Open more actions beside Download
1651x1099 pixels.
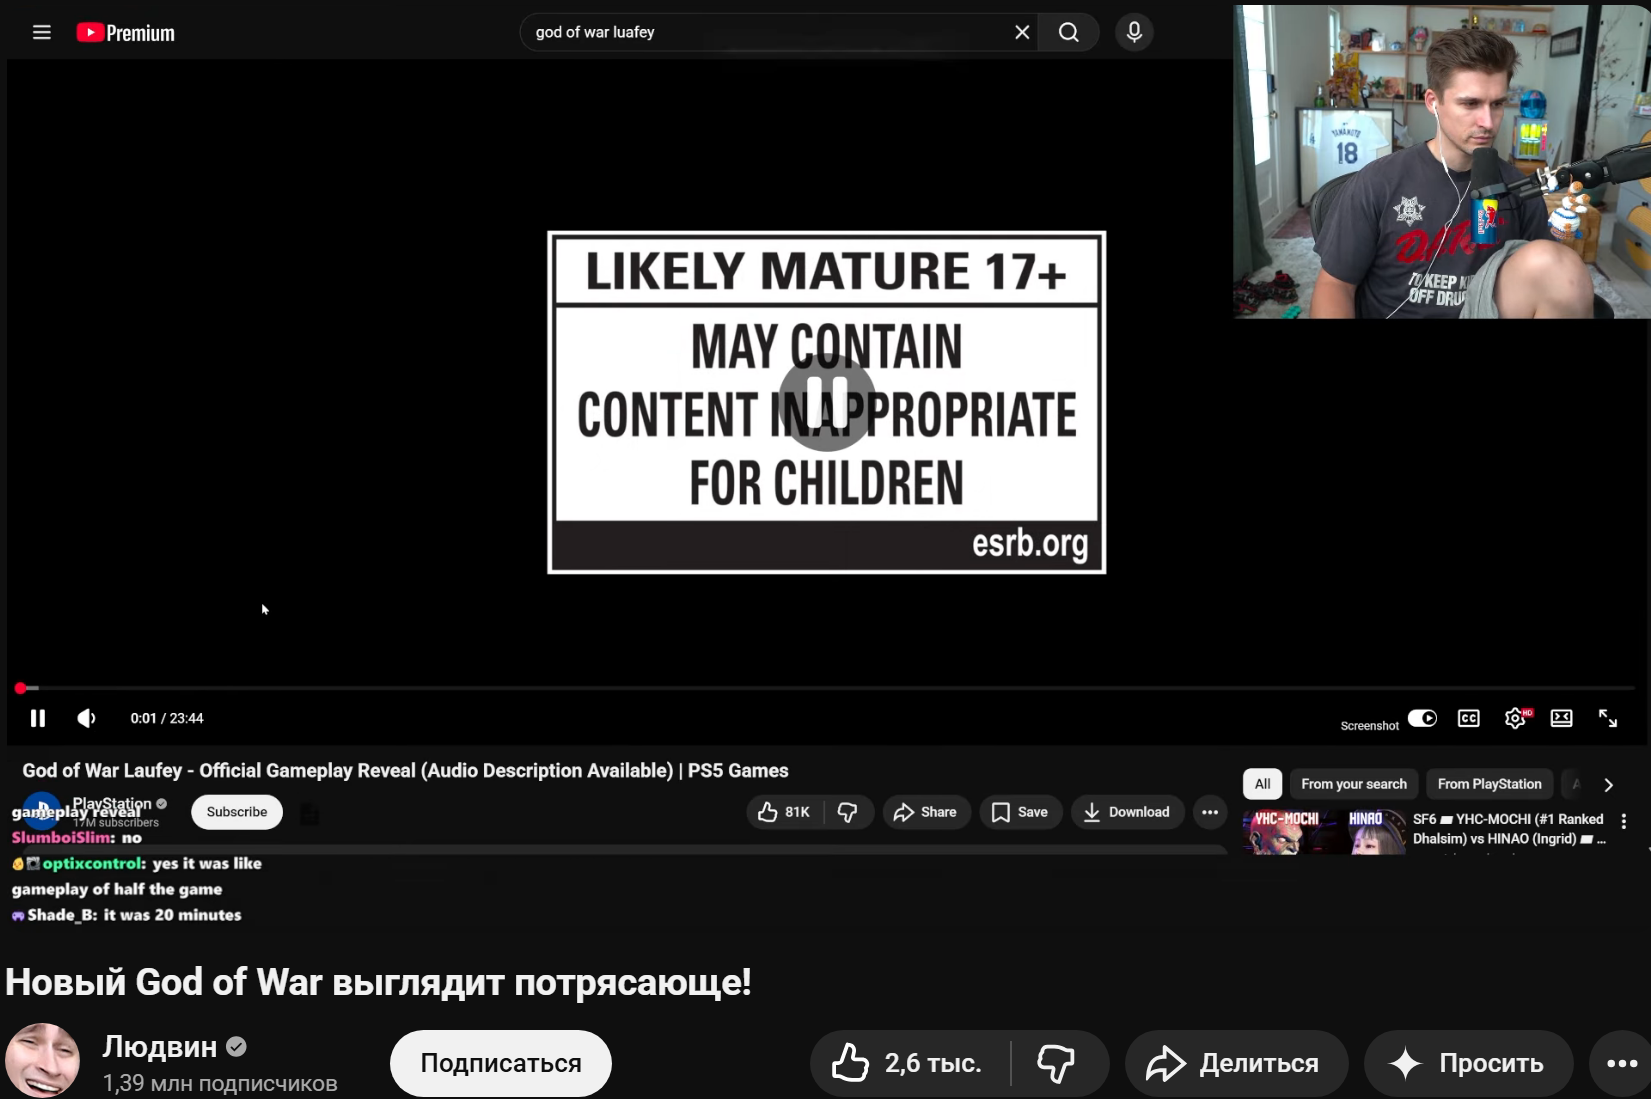(x=1210, y=812)
